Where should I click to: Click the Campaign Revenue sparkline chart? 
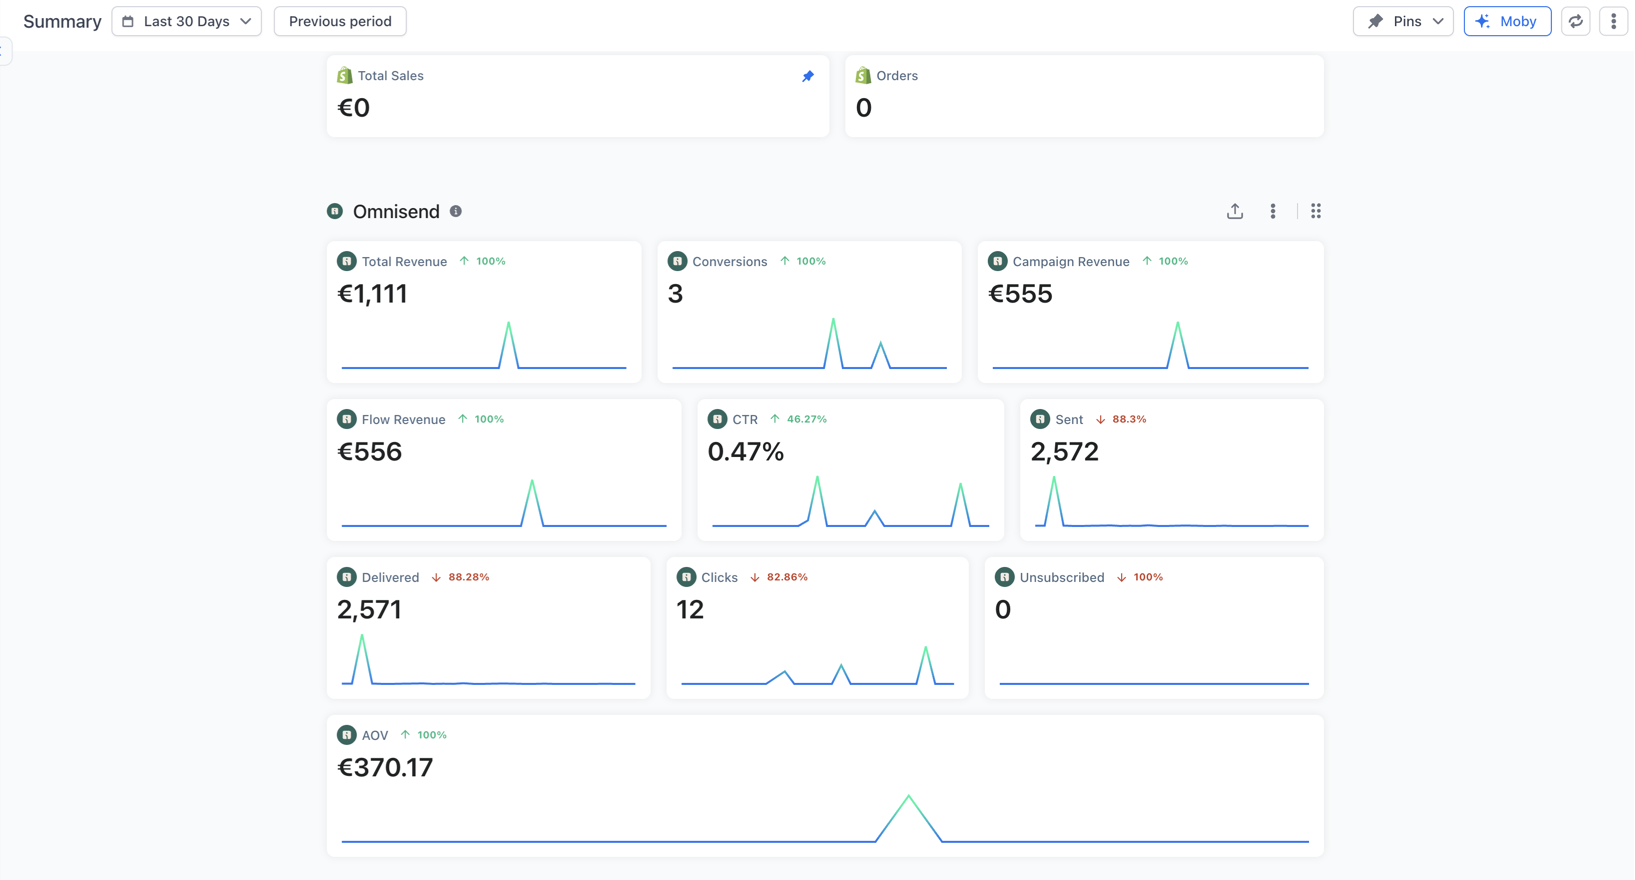[x=1150, y=346]
